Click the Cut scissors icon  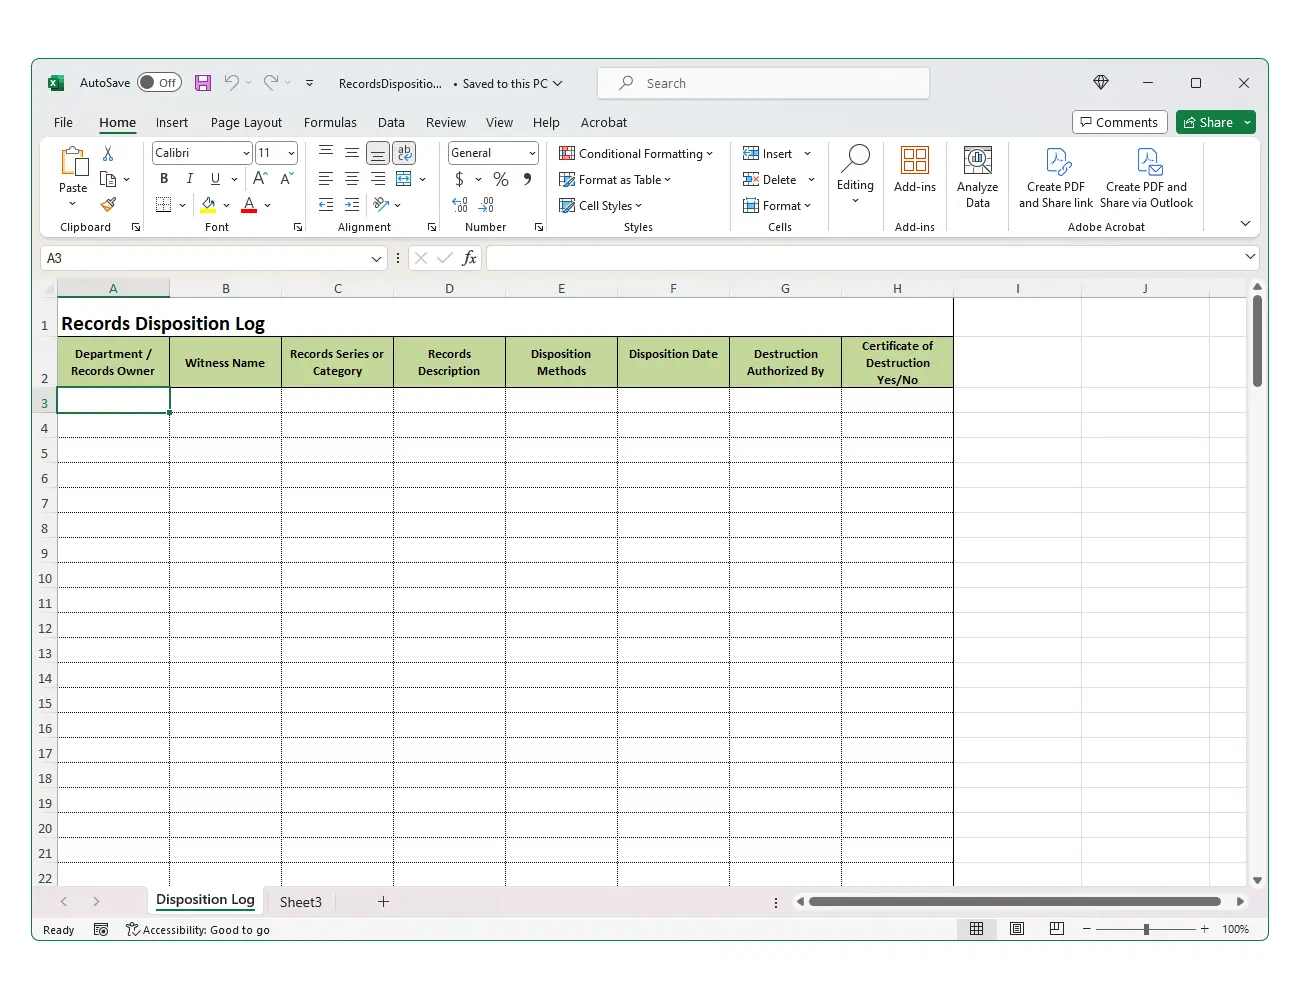click(108, 153)
